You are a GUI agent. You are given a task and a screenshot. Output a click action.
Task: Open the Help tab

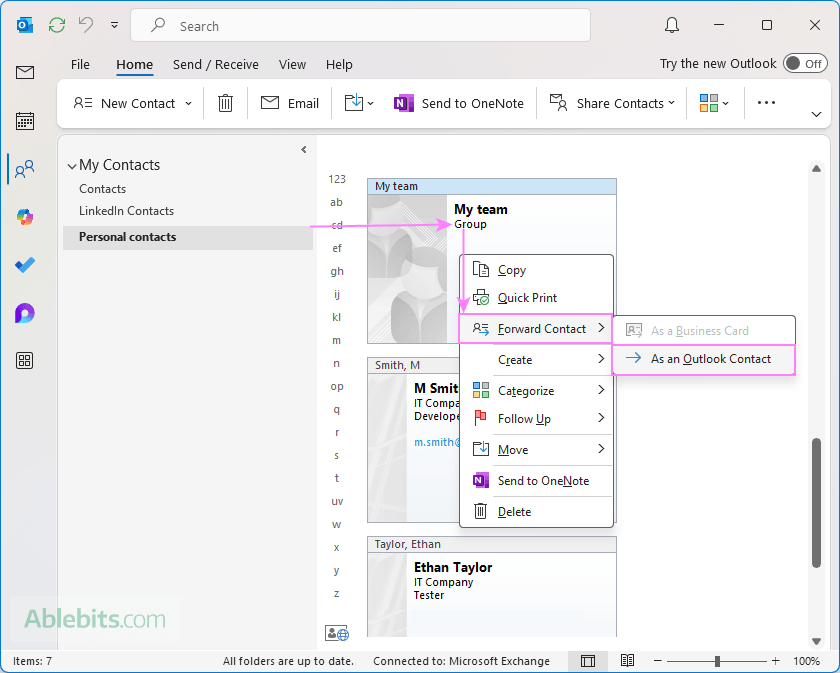pos(339,64)
